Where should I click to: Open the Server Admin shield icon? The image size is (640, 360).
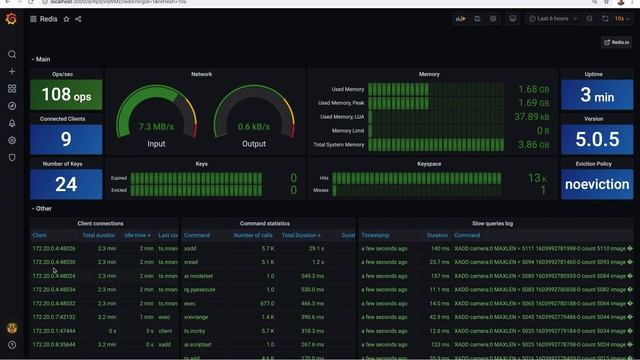12,157
